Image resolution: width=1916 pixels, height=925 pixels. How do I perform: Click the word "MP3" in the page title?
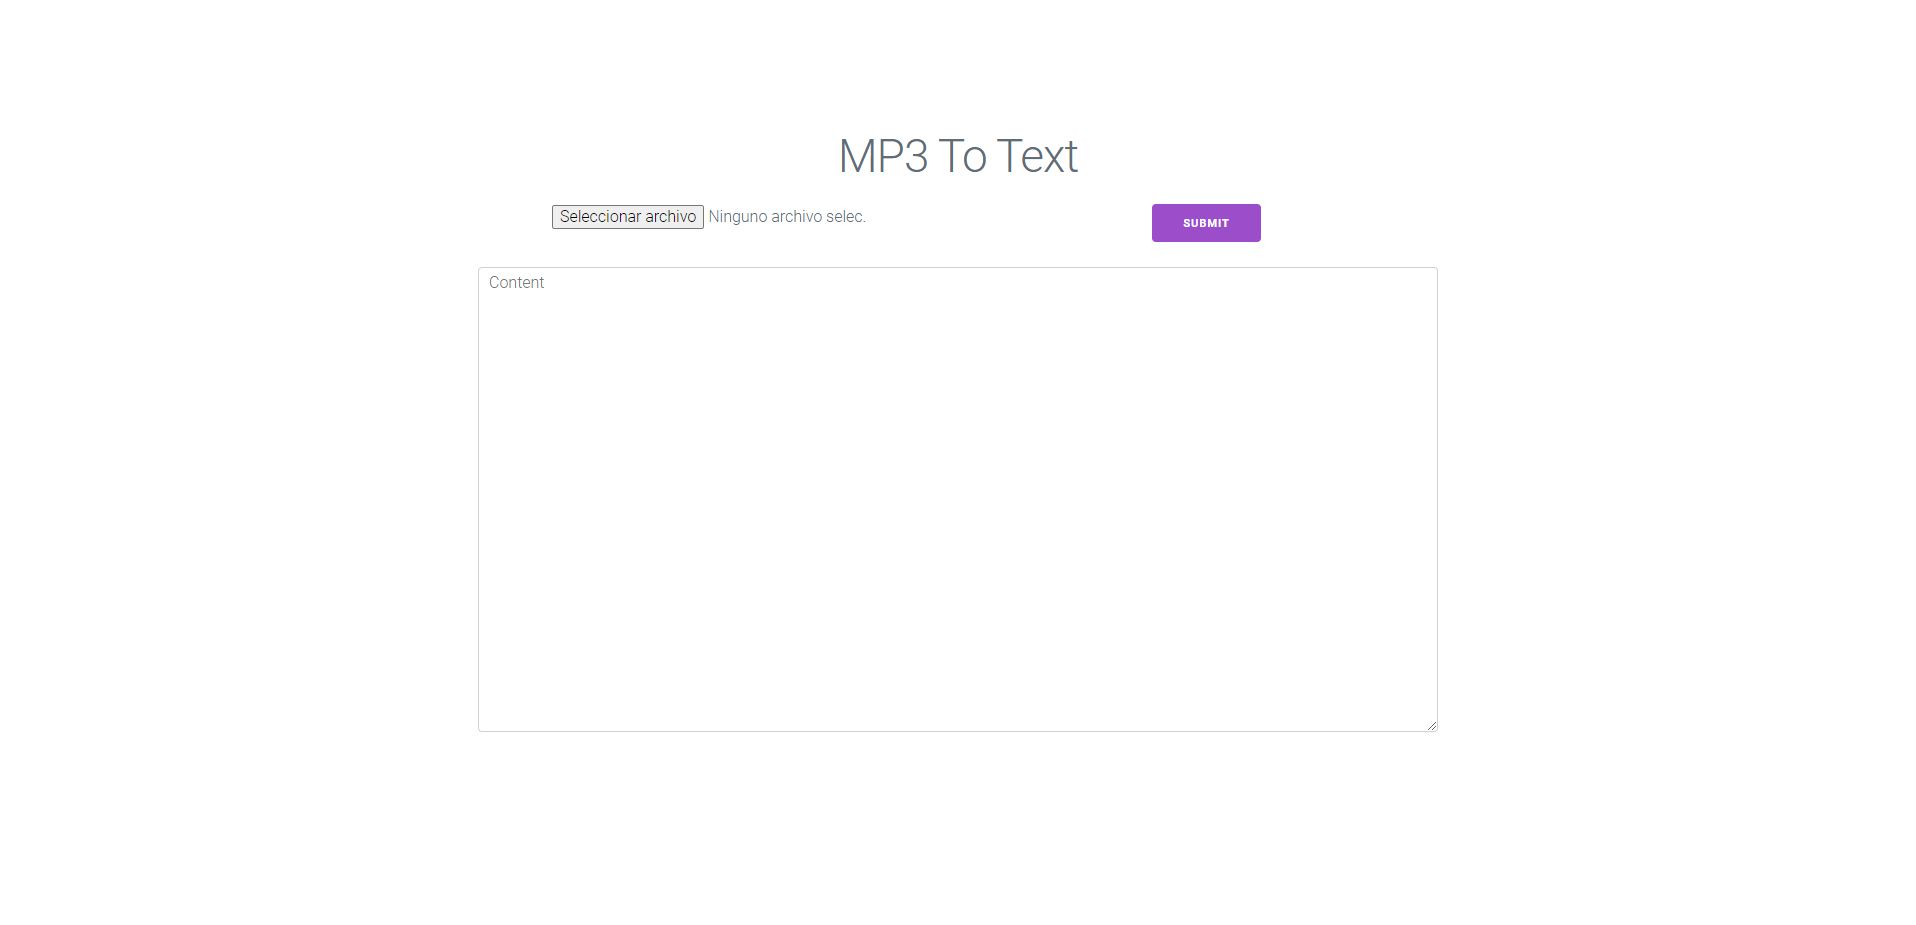[883, 156]
